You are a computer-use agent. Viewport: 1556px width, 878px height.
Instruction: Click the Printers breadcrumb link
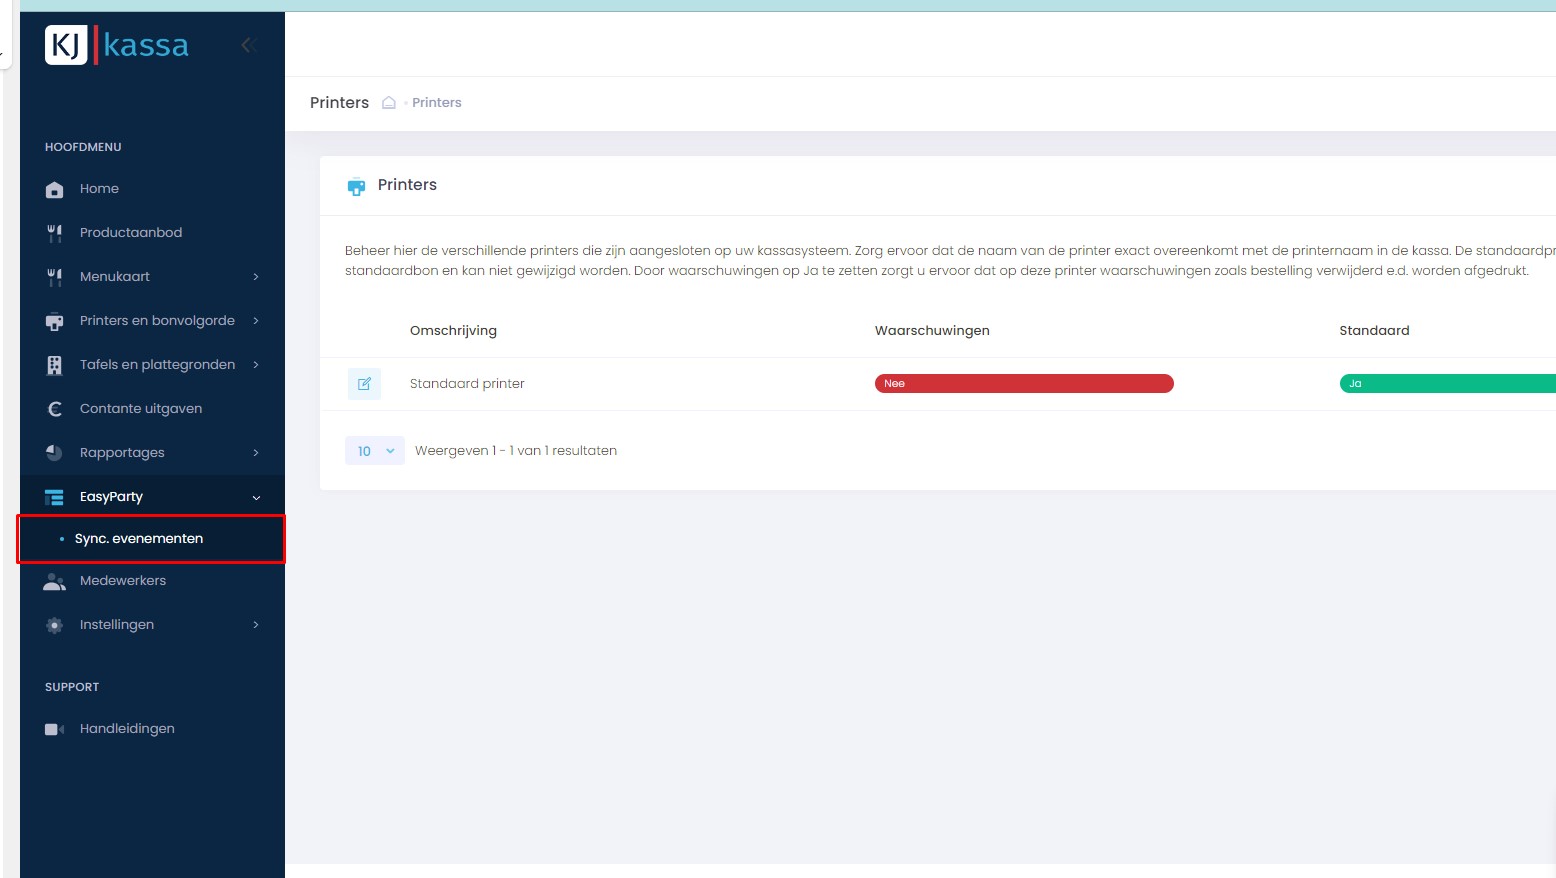437,103
